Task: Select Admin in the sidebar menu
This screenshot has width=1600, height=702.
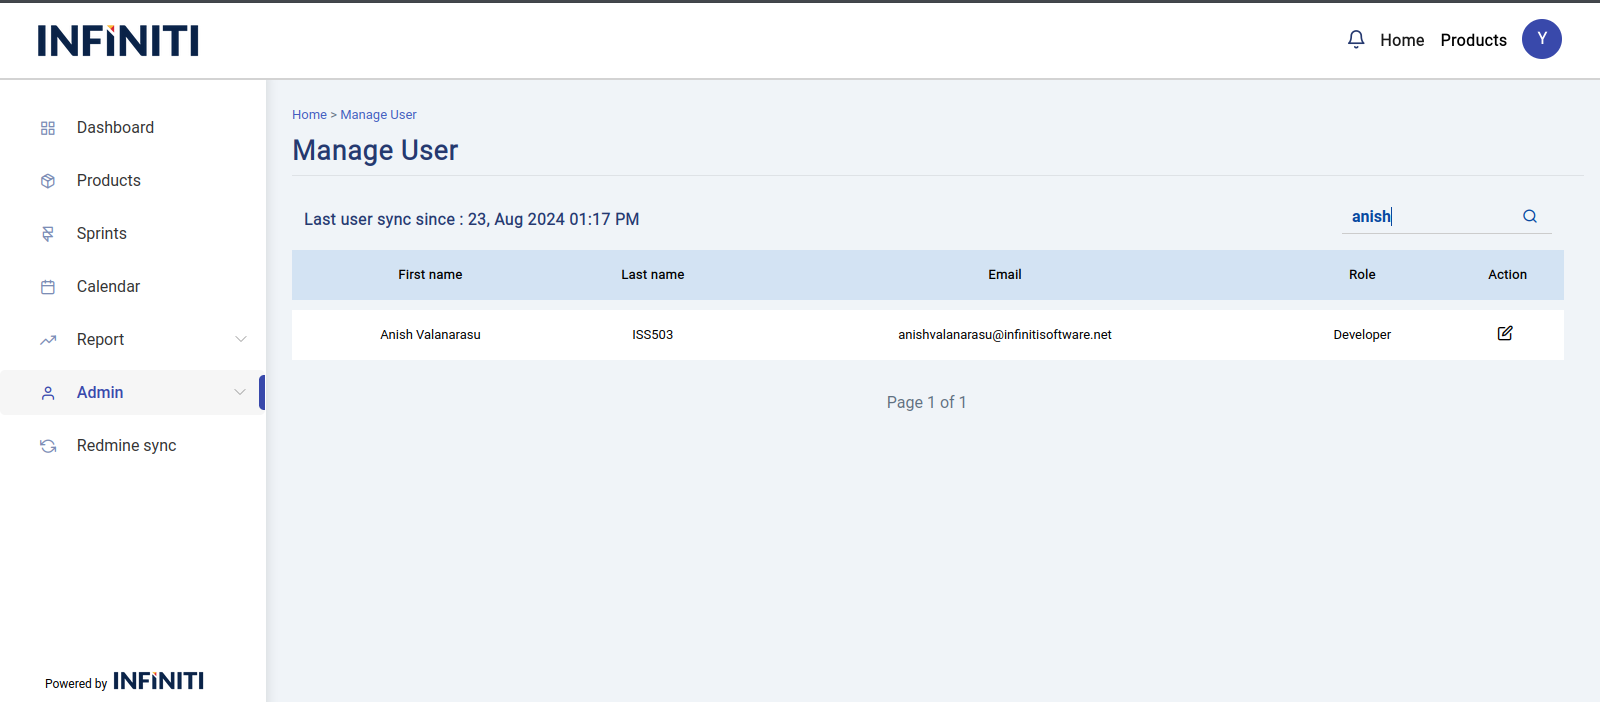Action: [x=100, y=393]
